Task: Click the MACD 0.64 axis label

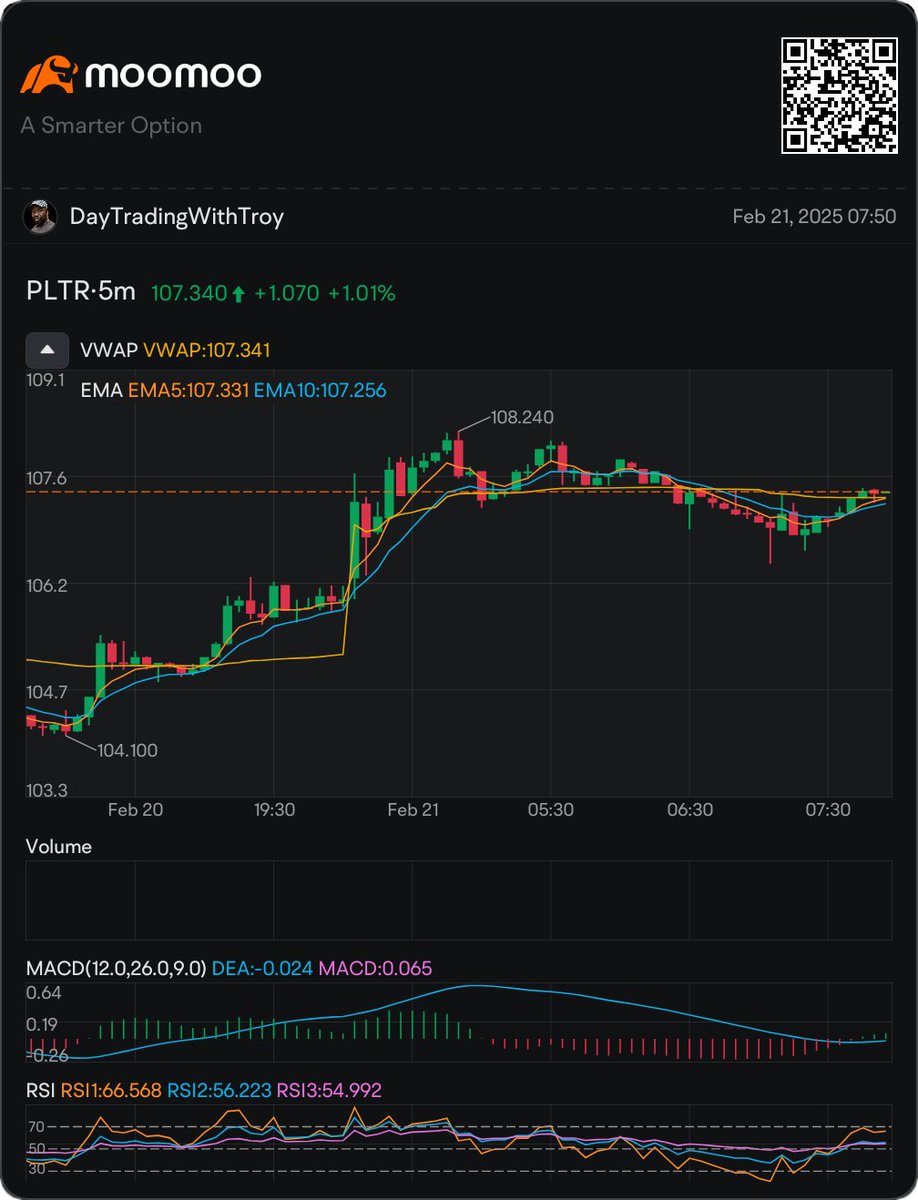Action: 45,993
